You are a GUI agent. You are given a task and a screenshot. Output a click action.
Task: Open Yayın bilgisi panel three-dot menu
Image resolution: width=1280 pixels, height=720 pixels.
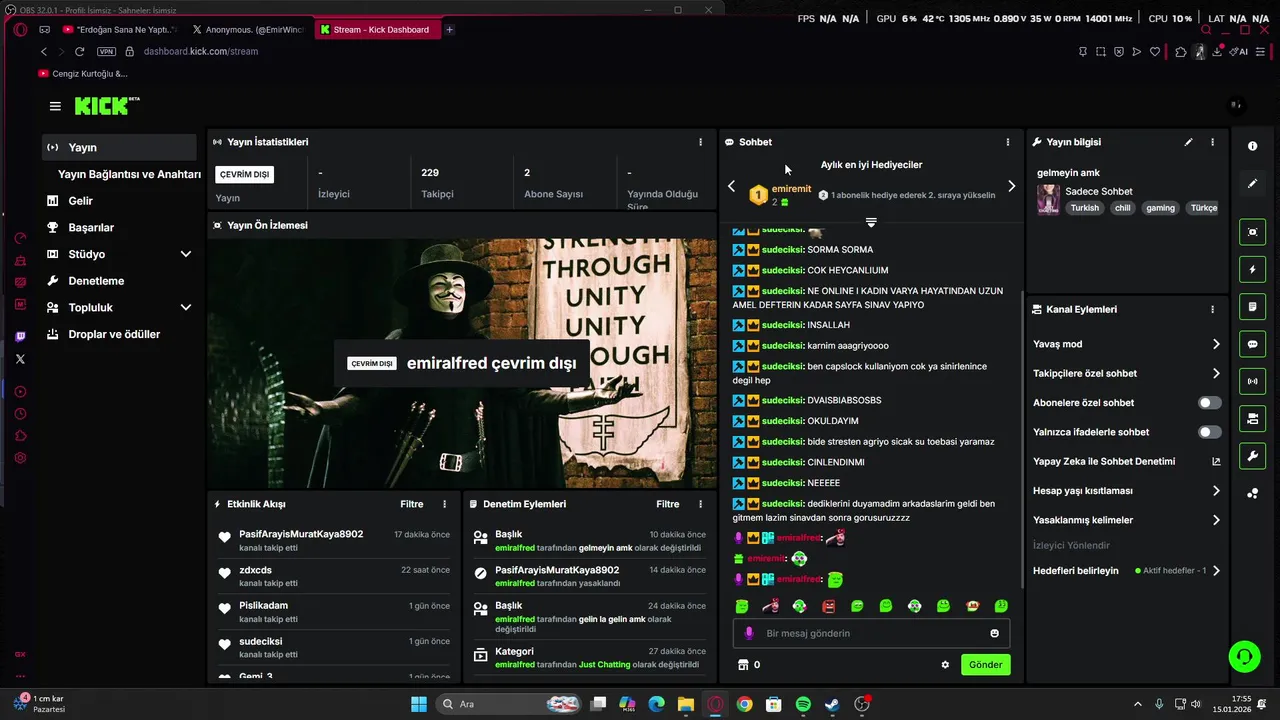point(1213,142)
